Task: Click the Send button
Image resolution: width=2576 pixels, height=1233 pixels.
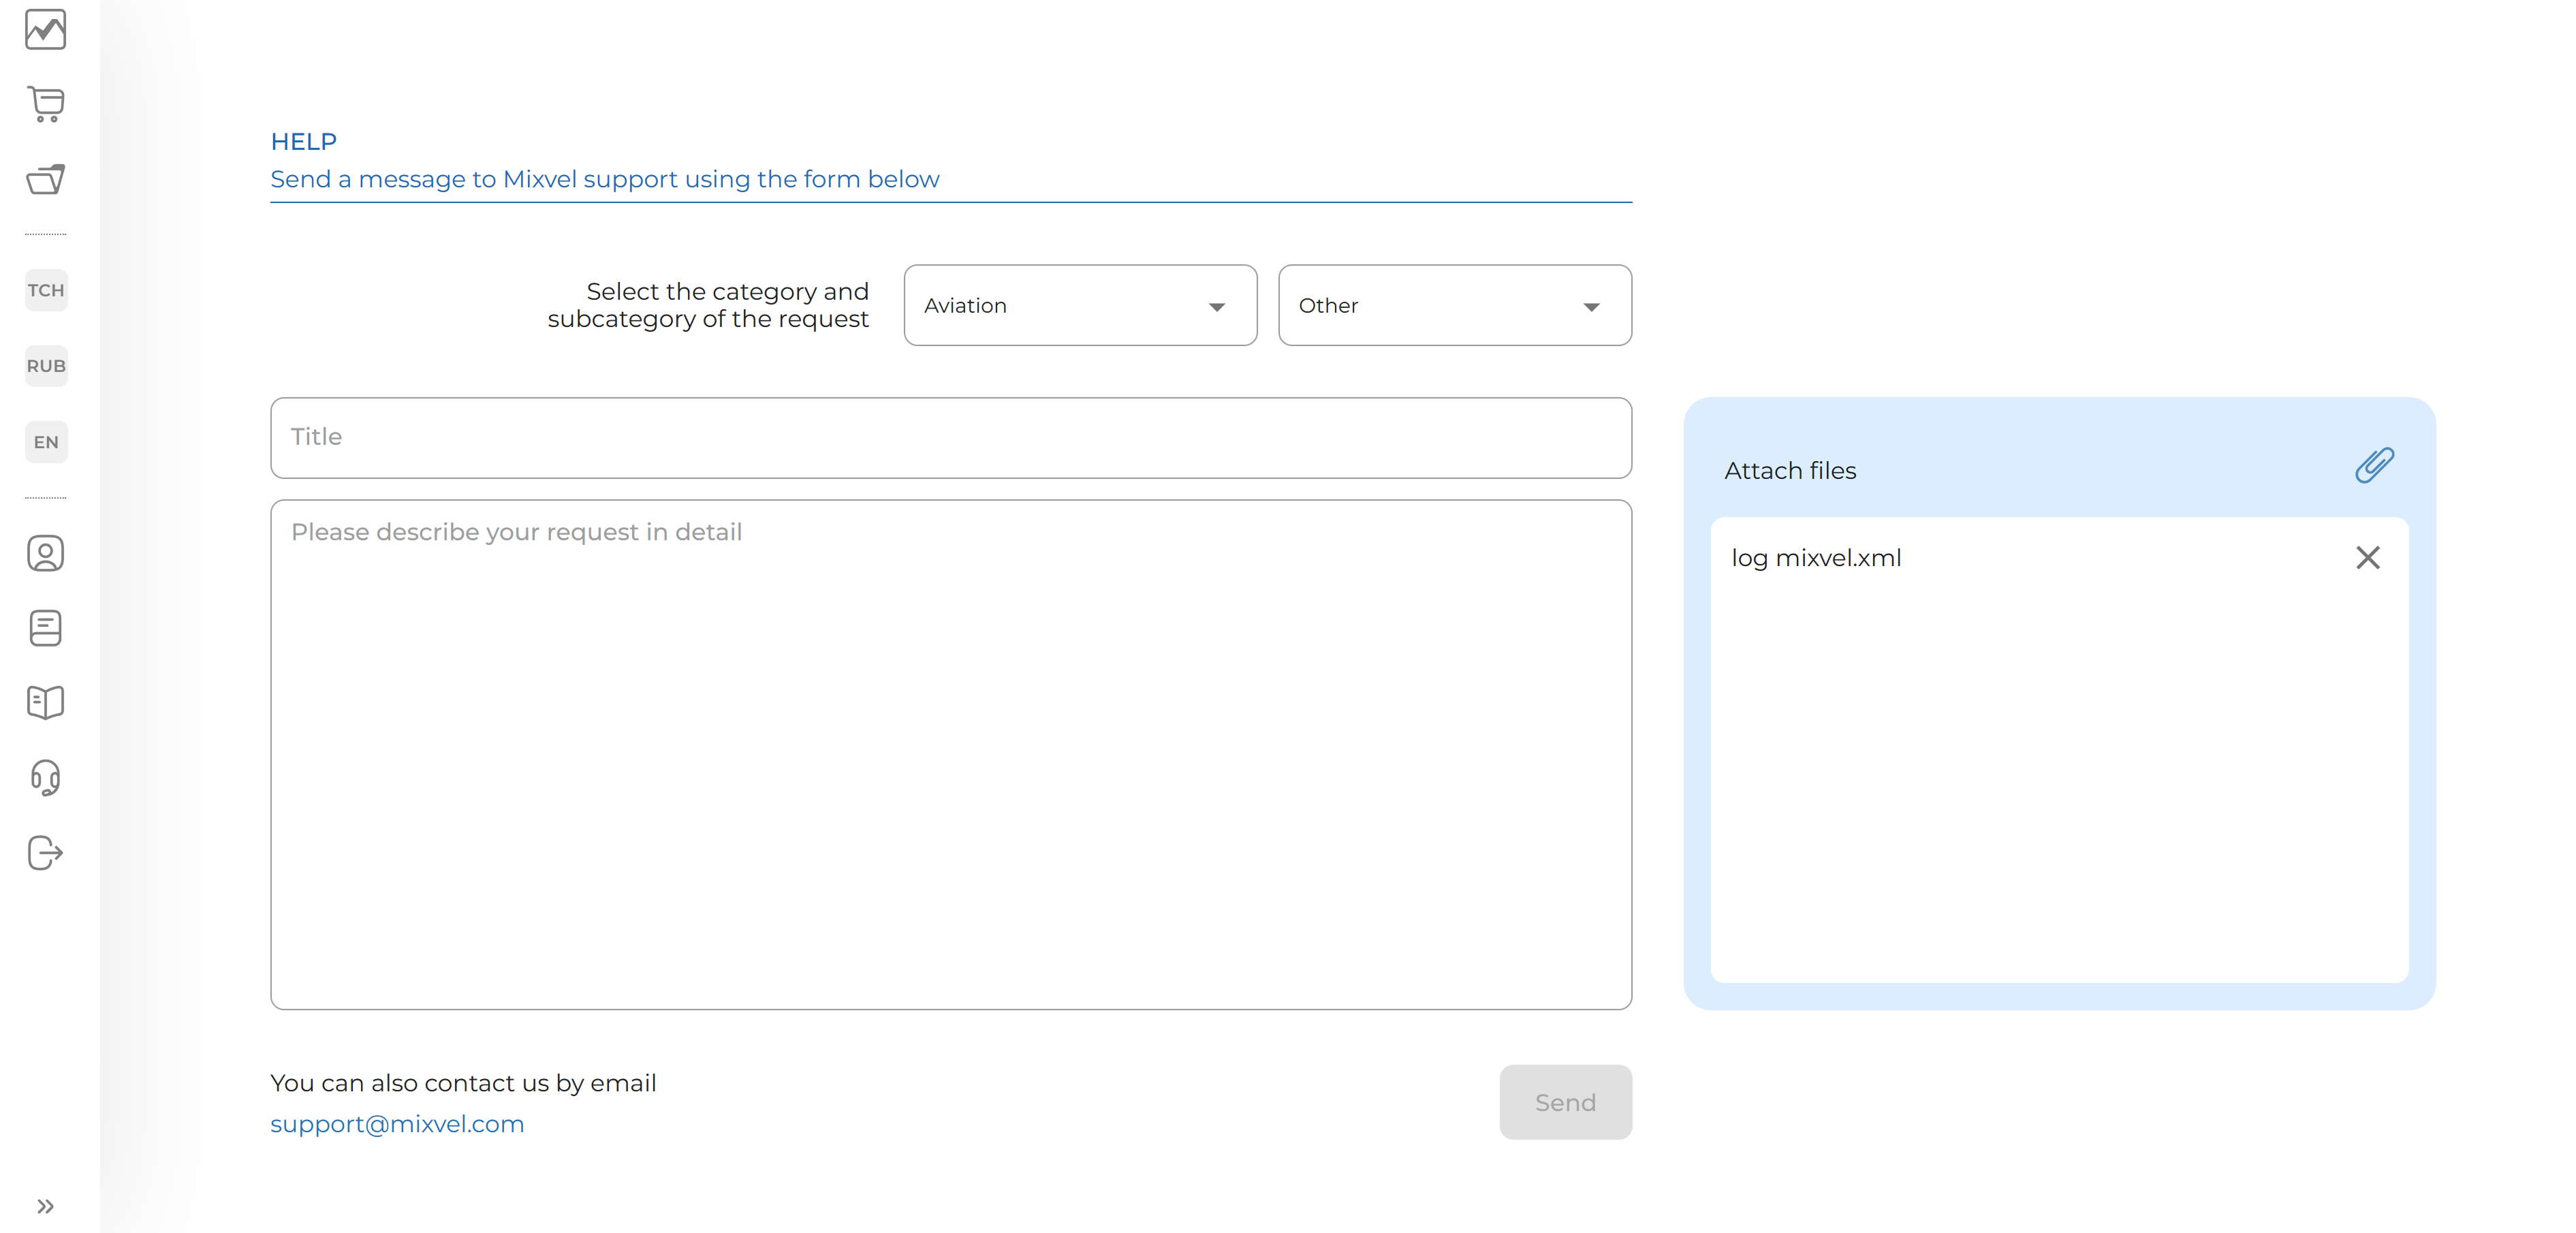Action: tap(1565, 1102)
